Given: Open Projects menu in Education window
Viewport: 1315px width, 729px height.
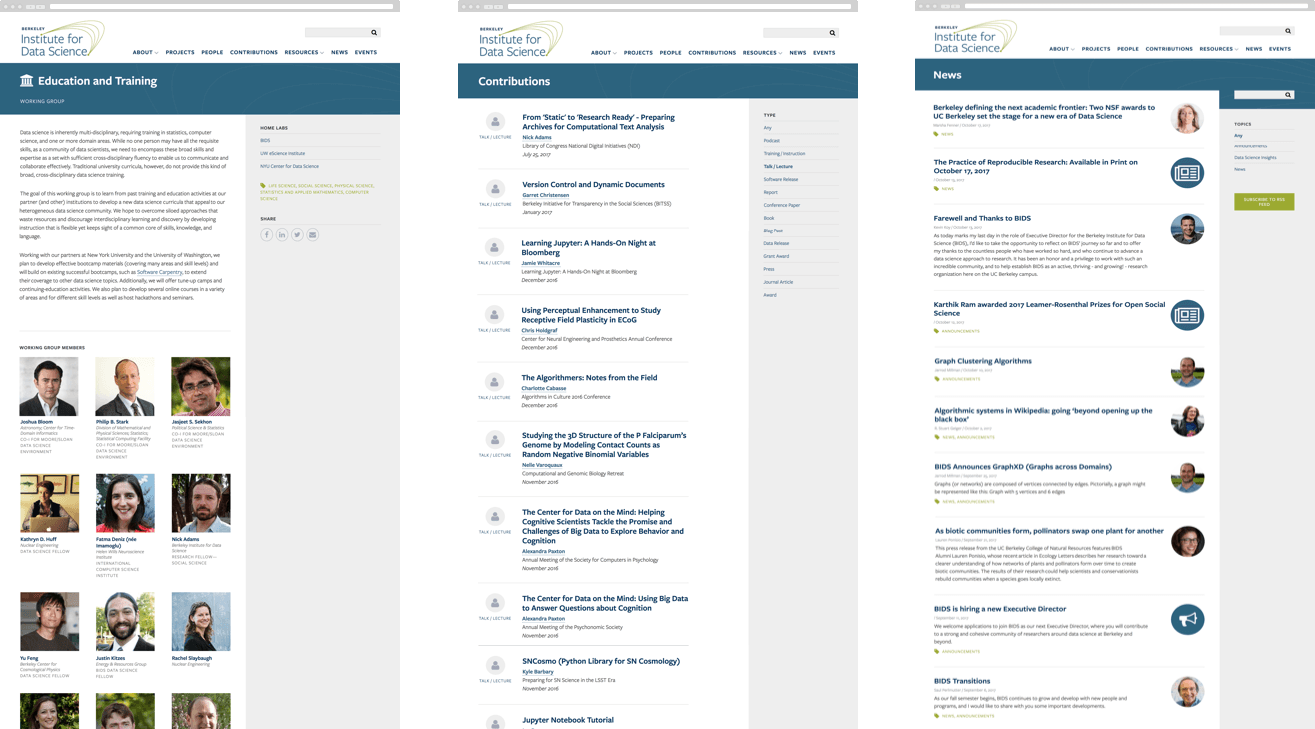Looking at the screenshot, I should pos(180,52).
